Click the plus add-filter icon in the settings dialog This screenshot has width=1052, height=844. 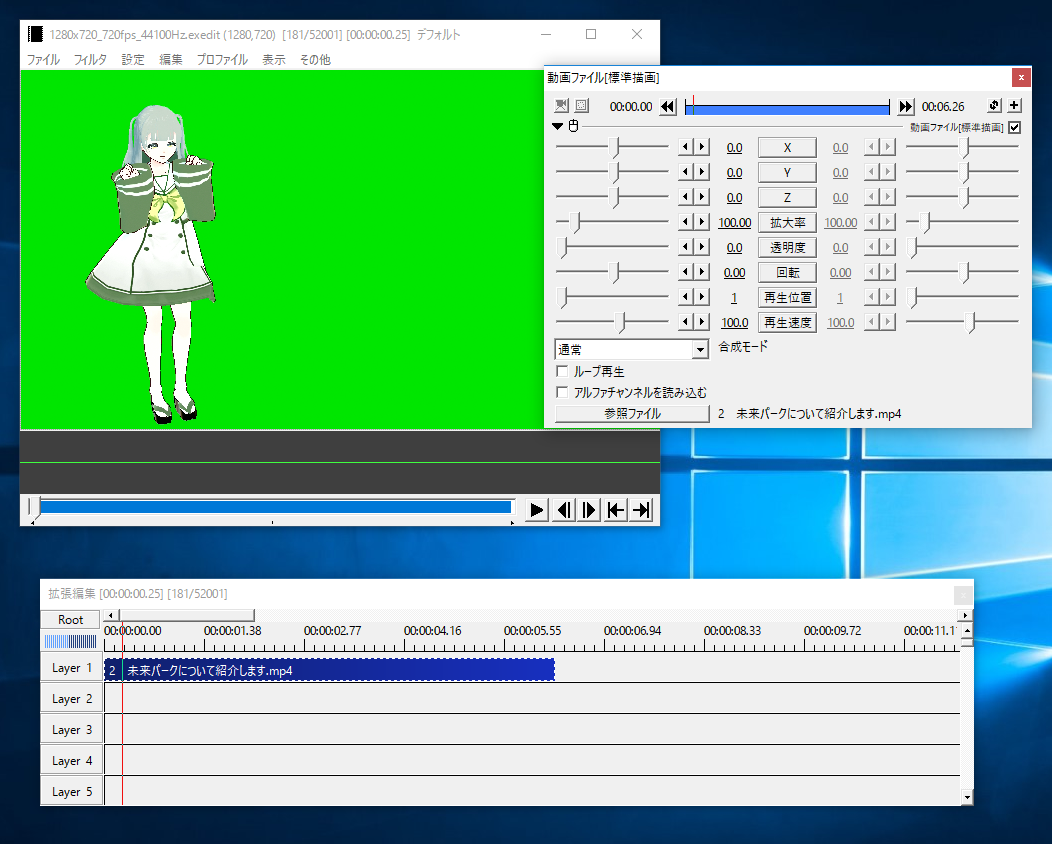coord(1015,105)
